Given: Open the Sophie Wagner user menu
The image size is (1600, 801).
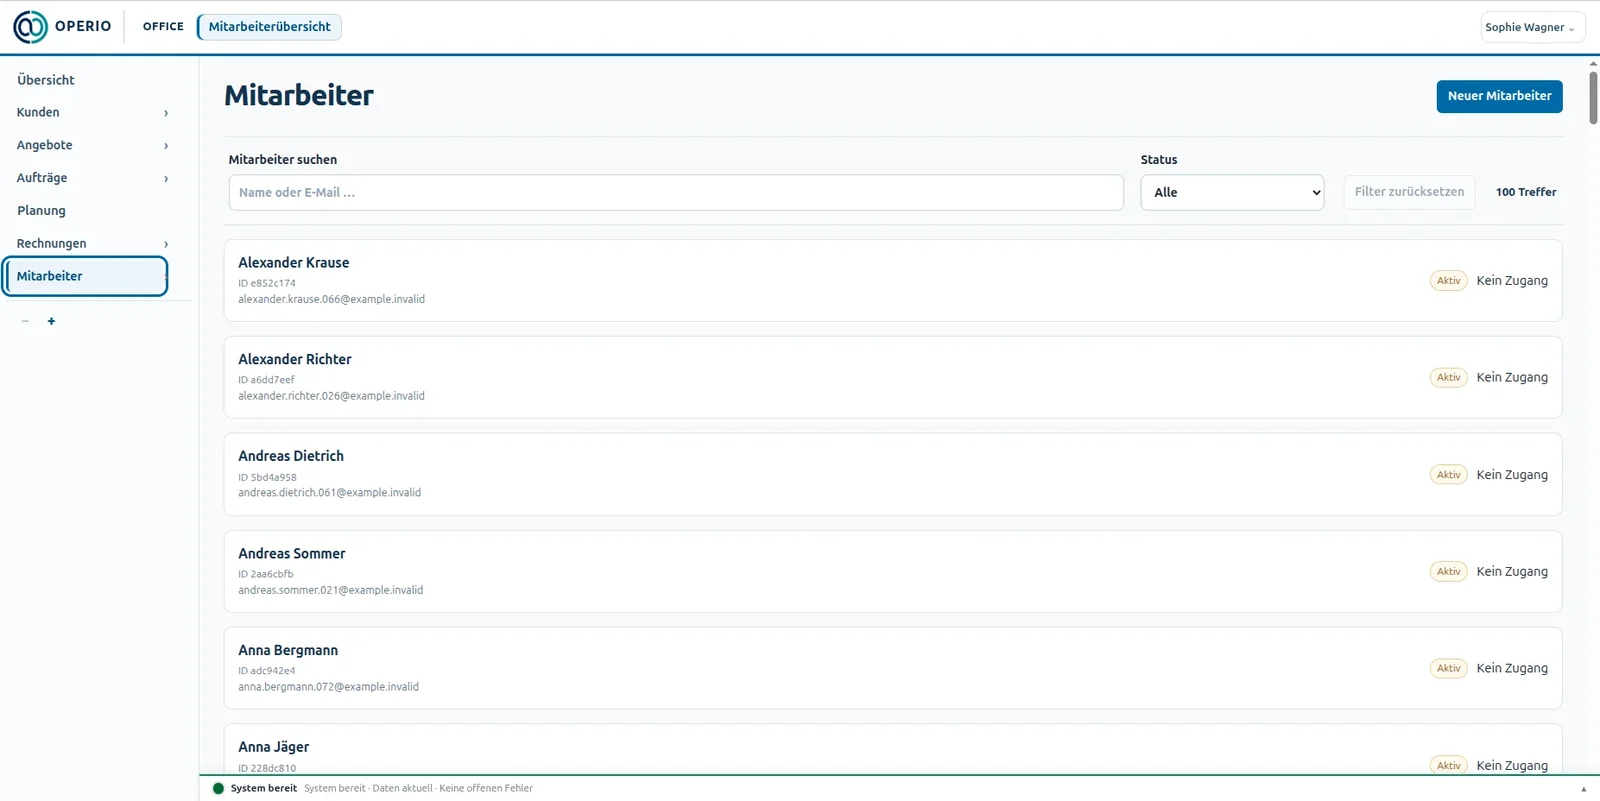Looking at the screenshot, I should click(x=1532, y=27).
